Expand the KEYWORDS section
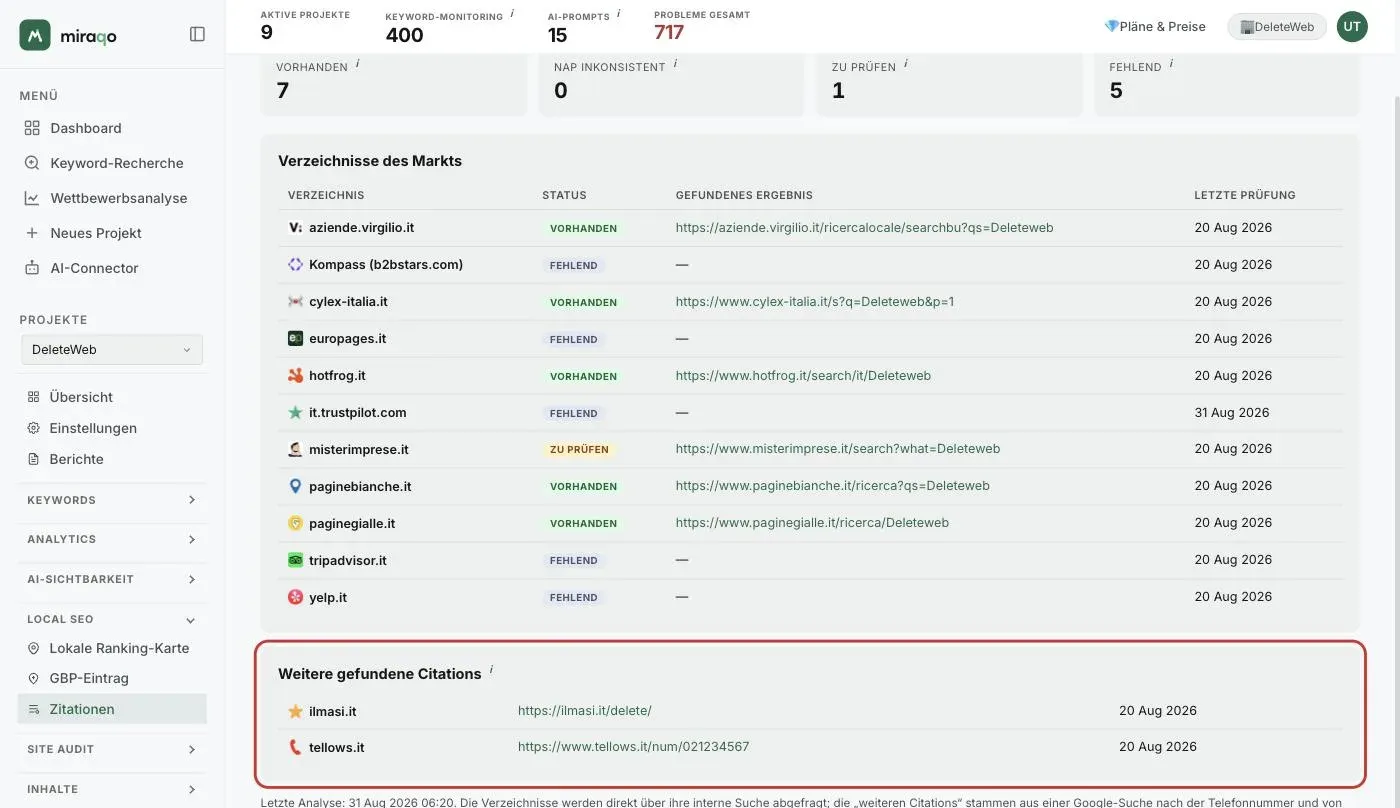 [112, 500]
